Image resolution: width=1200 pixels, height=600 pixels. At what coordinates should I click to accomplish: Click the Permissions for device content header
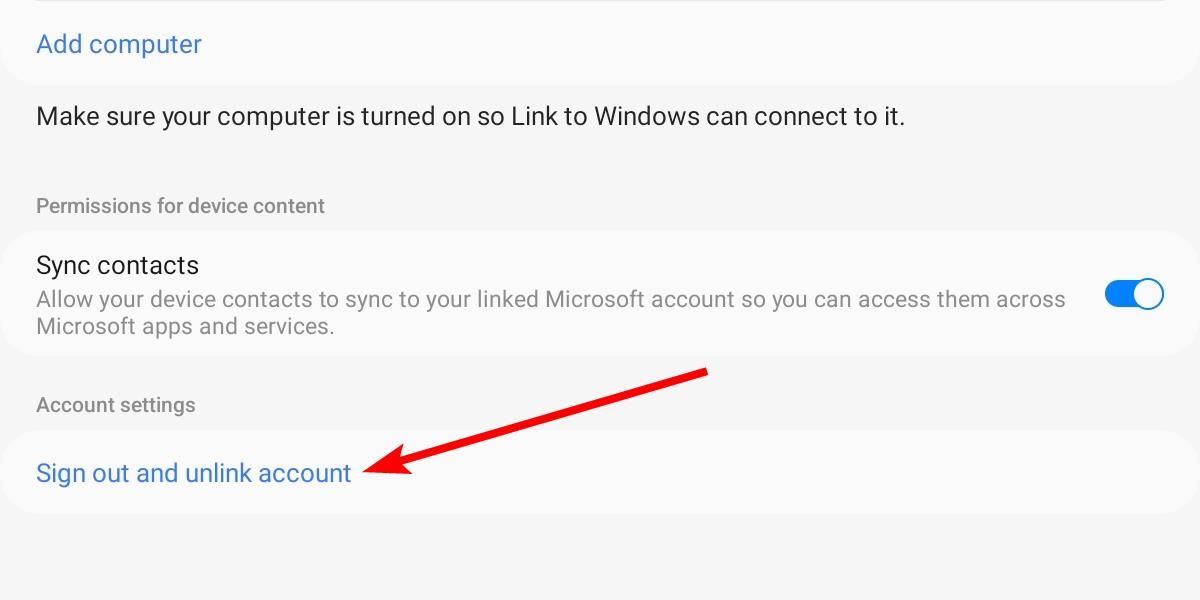pos(179,205)
